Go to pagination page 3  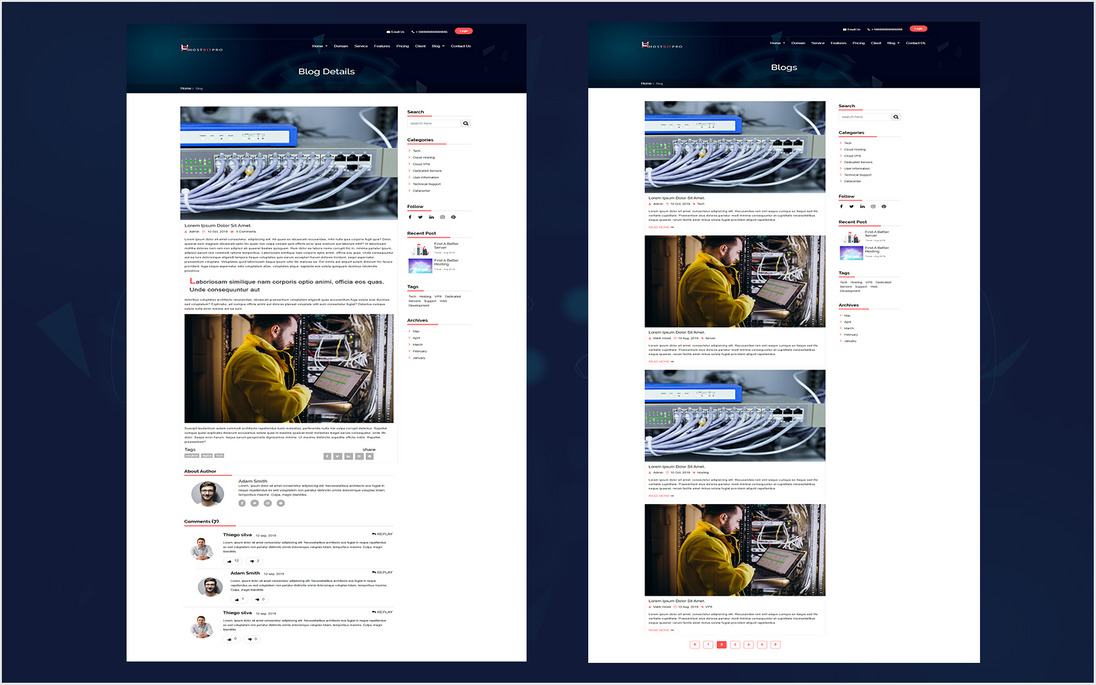(x=735, y=644)
